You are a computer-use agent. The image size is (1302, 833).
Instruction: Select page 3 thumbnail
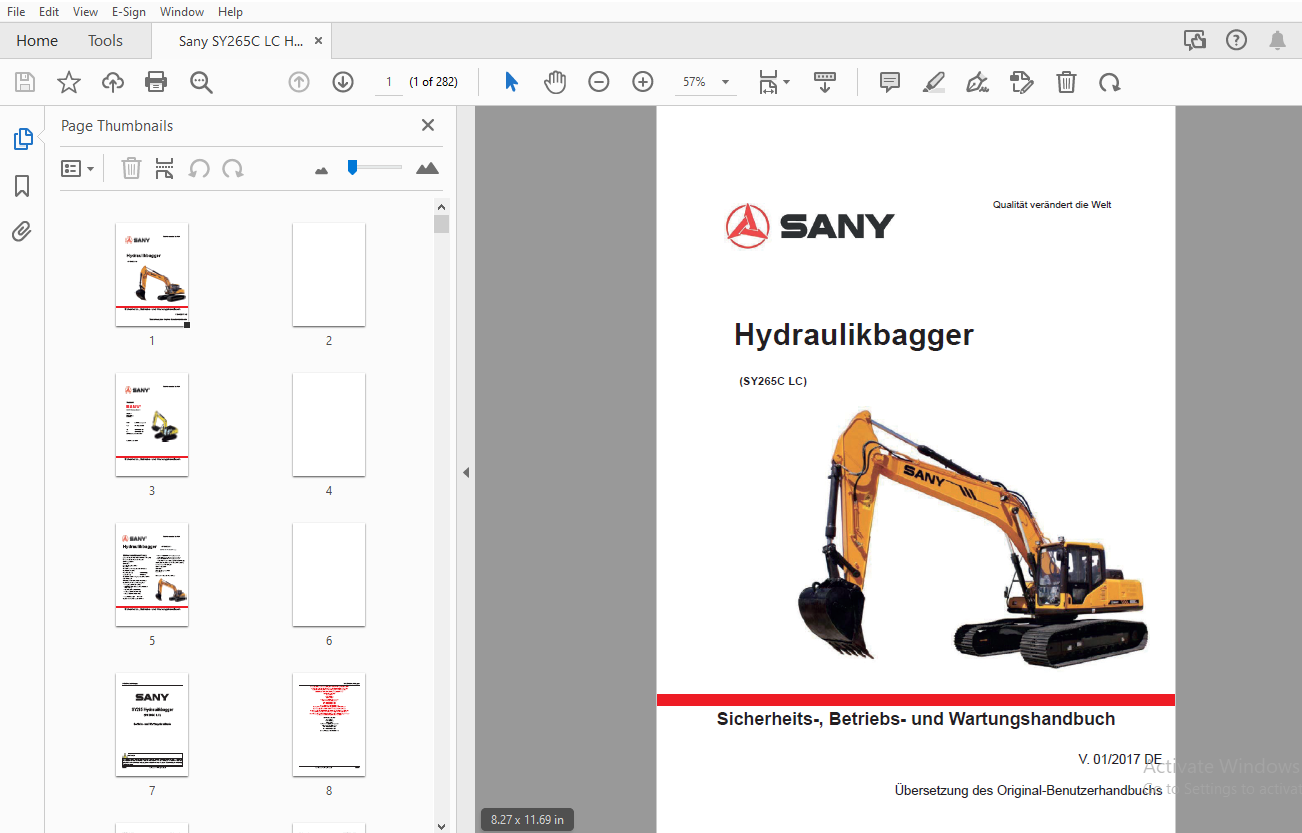click(x=152, y=425)
